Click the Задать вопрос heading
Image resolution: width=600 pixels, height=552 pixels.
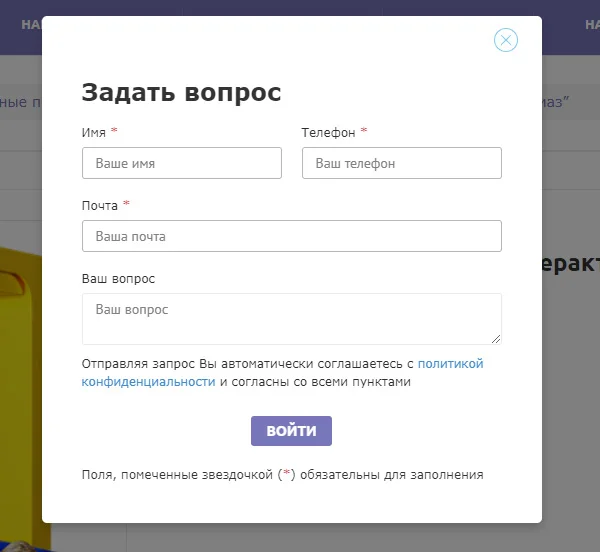[181, 93]
